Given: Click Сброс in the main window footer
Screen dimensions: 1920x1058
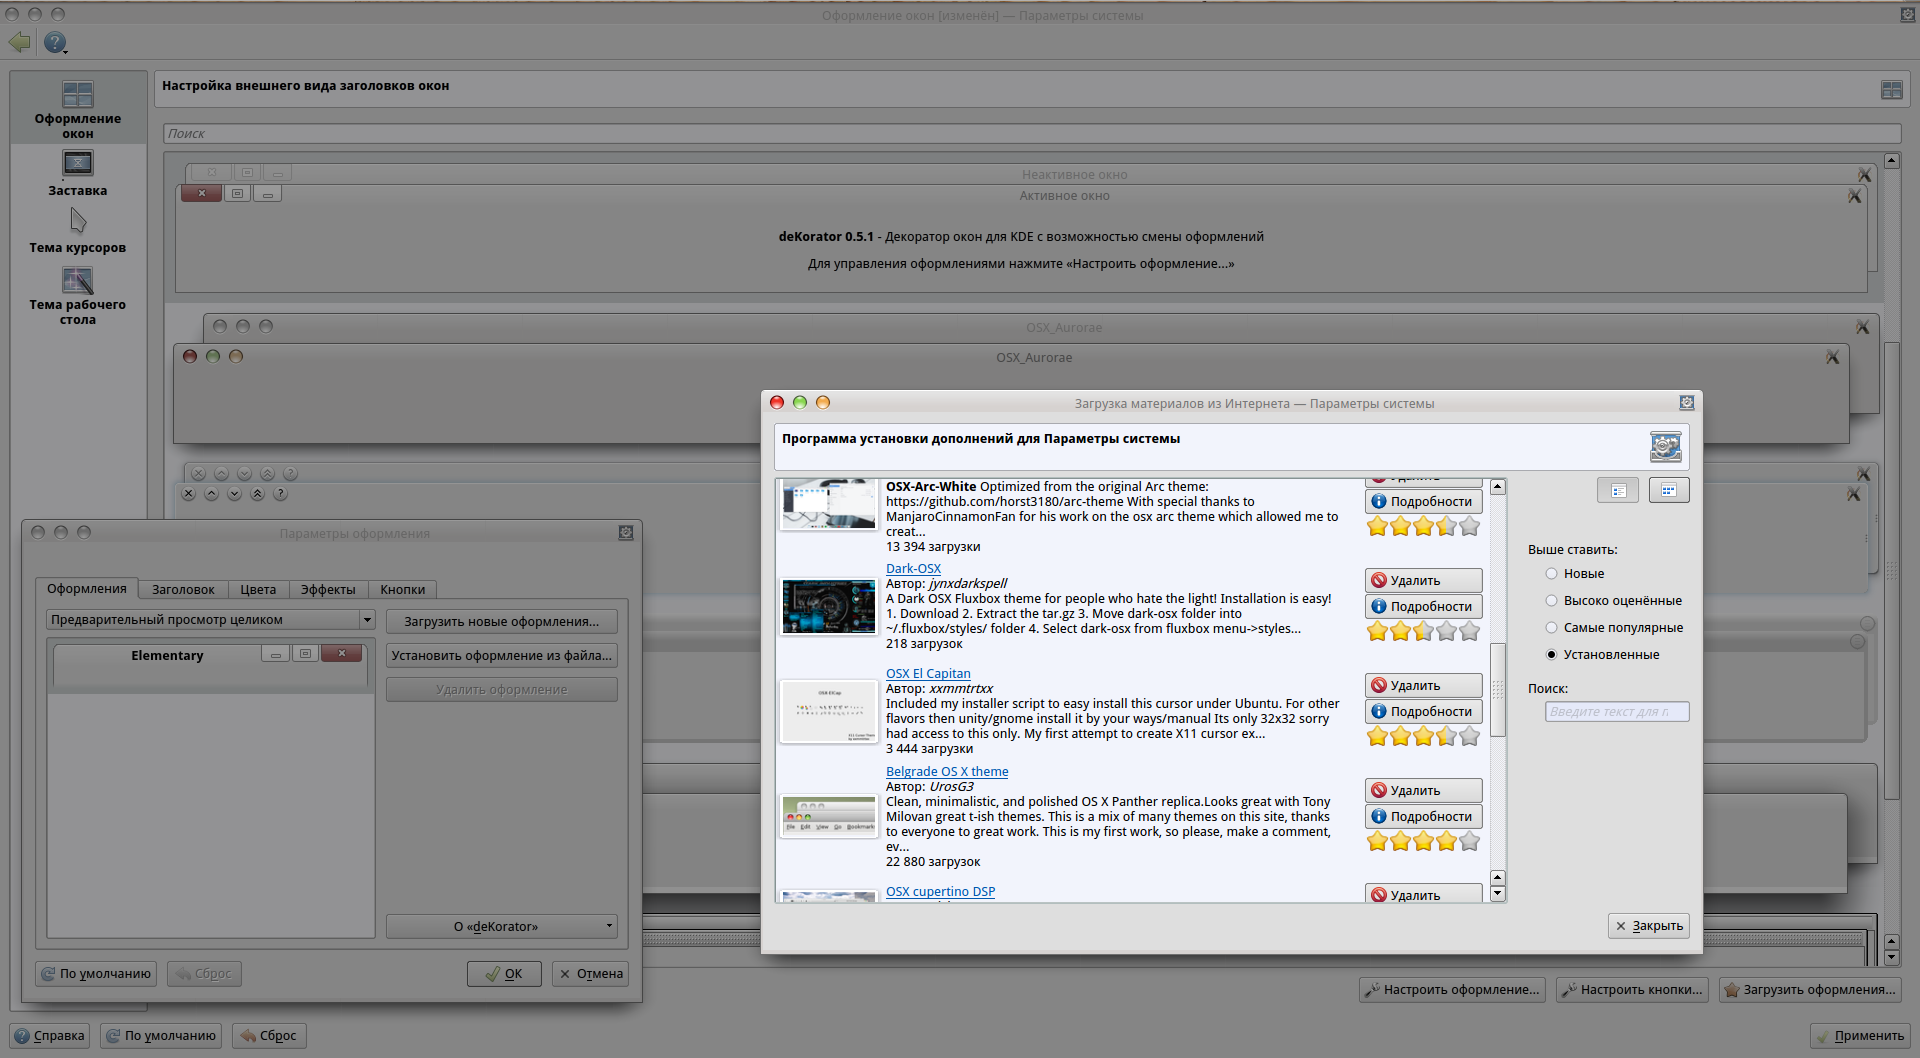Looking at the screenshot, I should [269, 1036].
